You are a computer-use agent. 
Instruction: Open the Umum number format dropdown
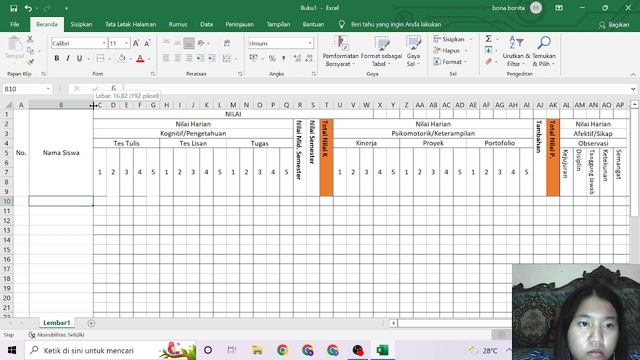[310, 43]
